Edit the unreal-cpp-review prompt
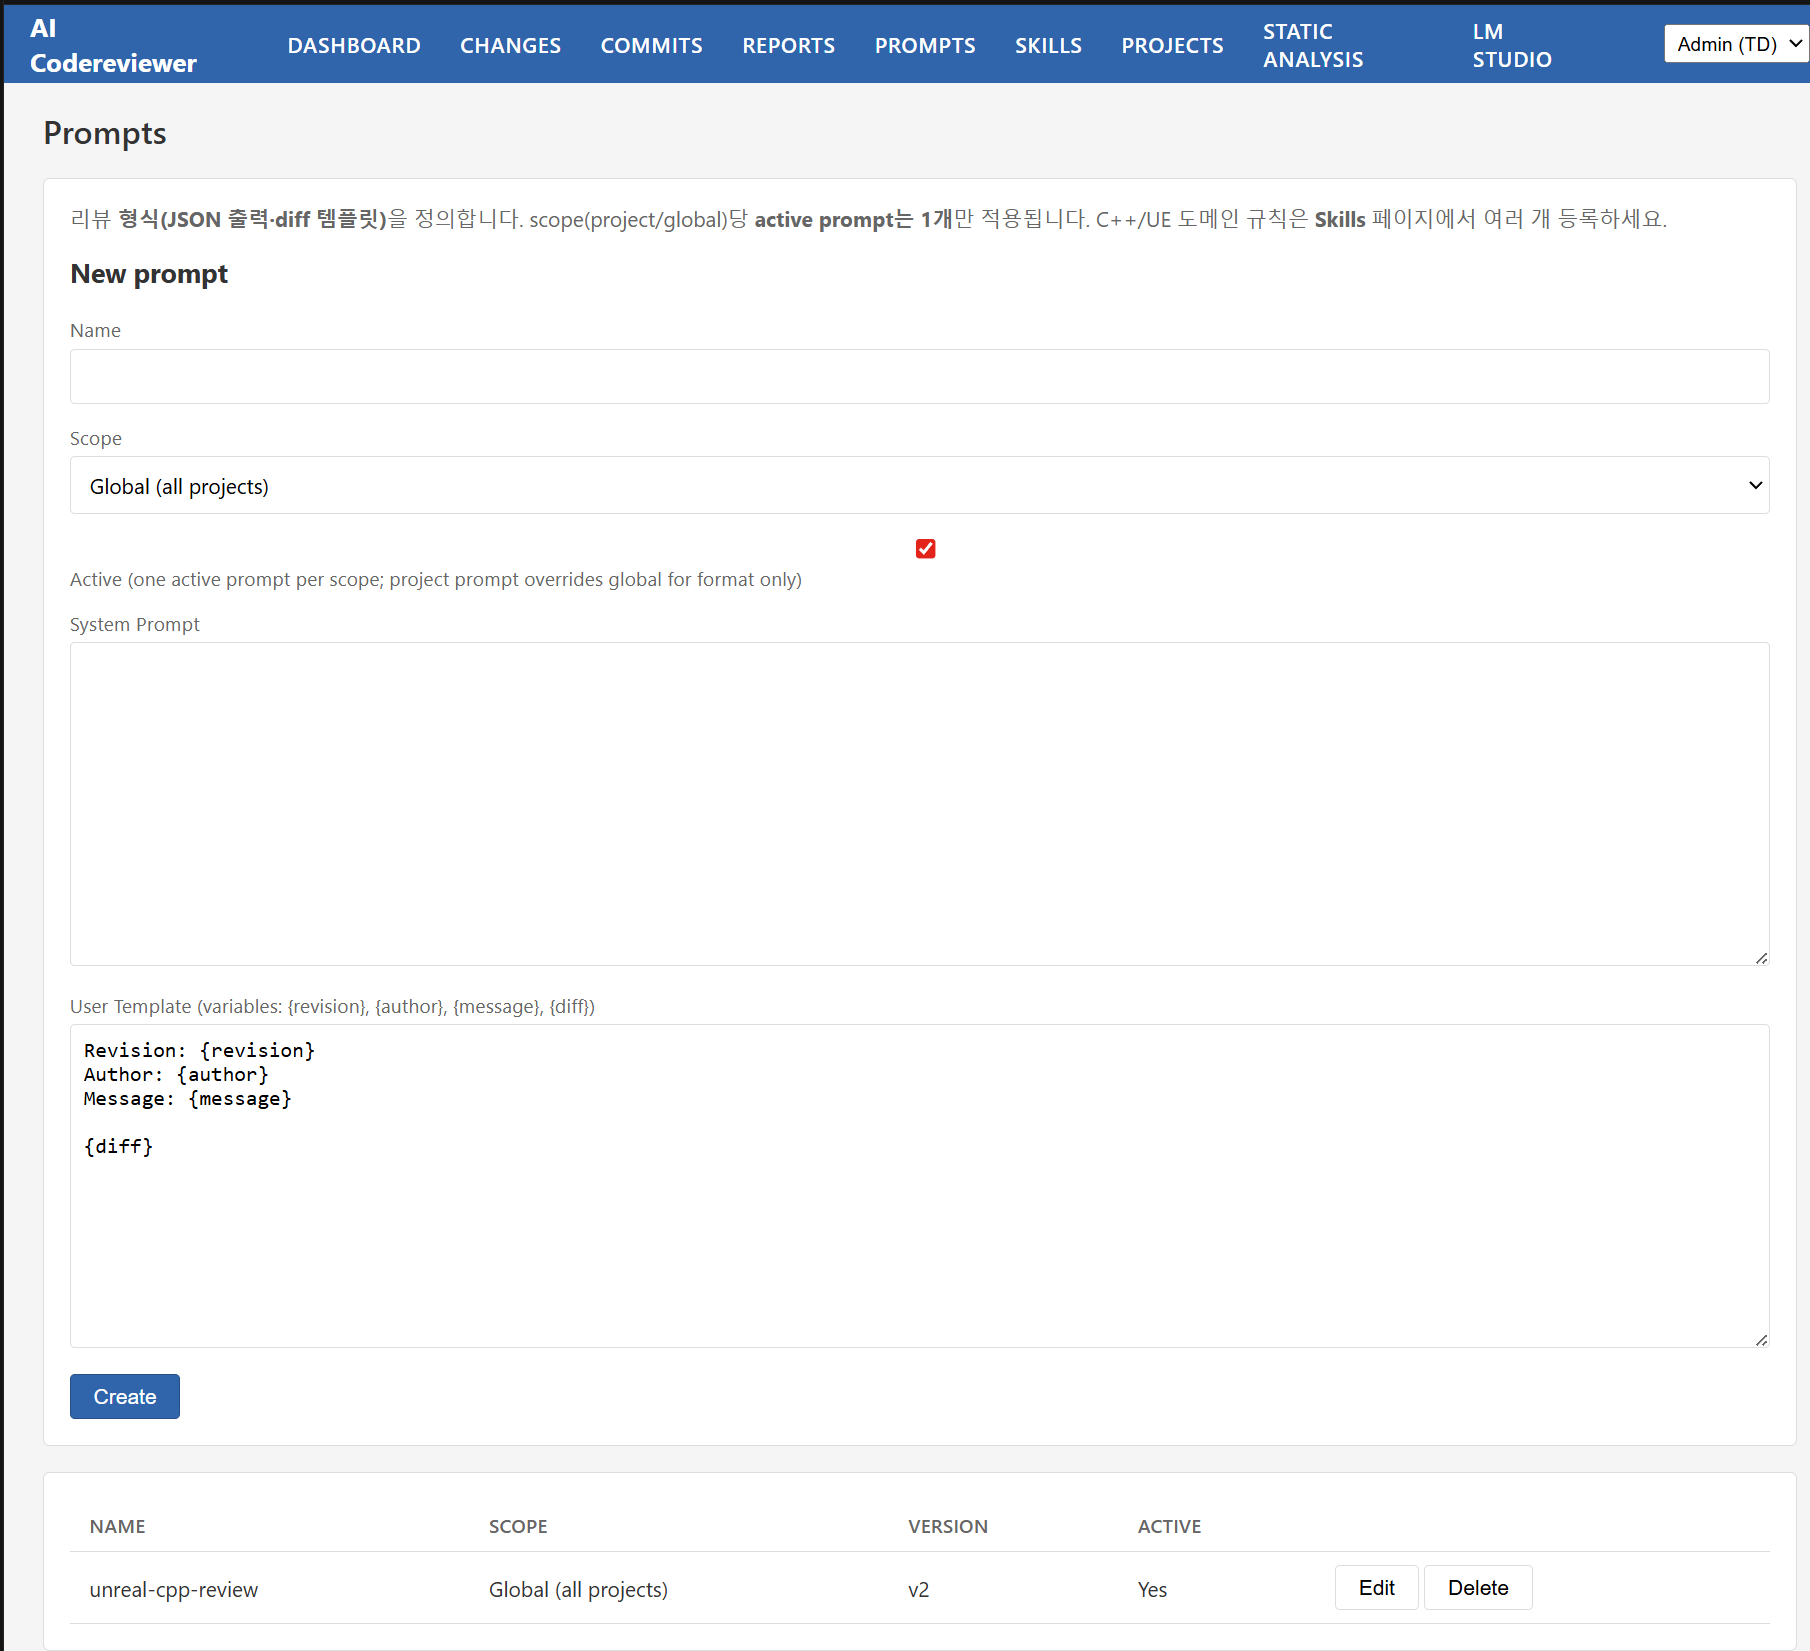Screen dimensions: 1810x1651 (x=1376, y=1587)
